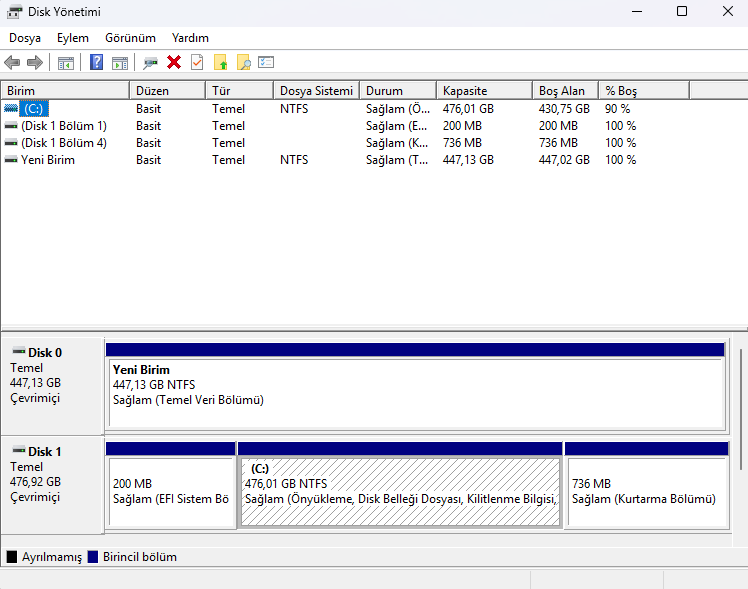Open the Eylem menu
This screenshot has width=748, height=589.
point(73,38)
